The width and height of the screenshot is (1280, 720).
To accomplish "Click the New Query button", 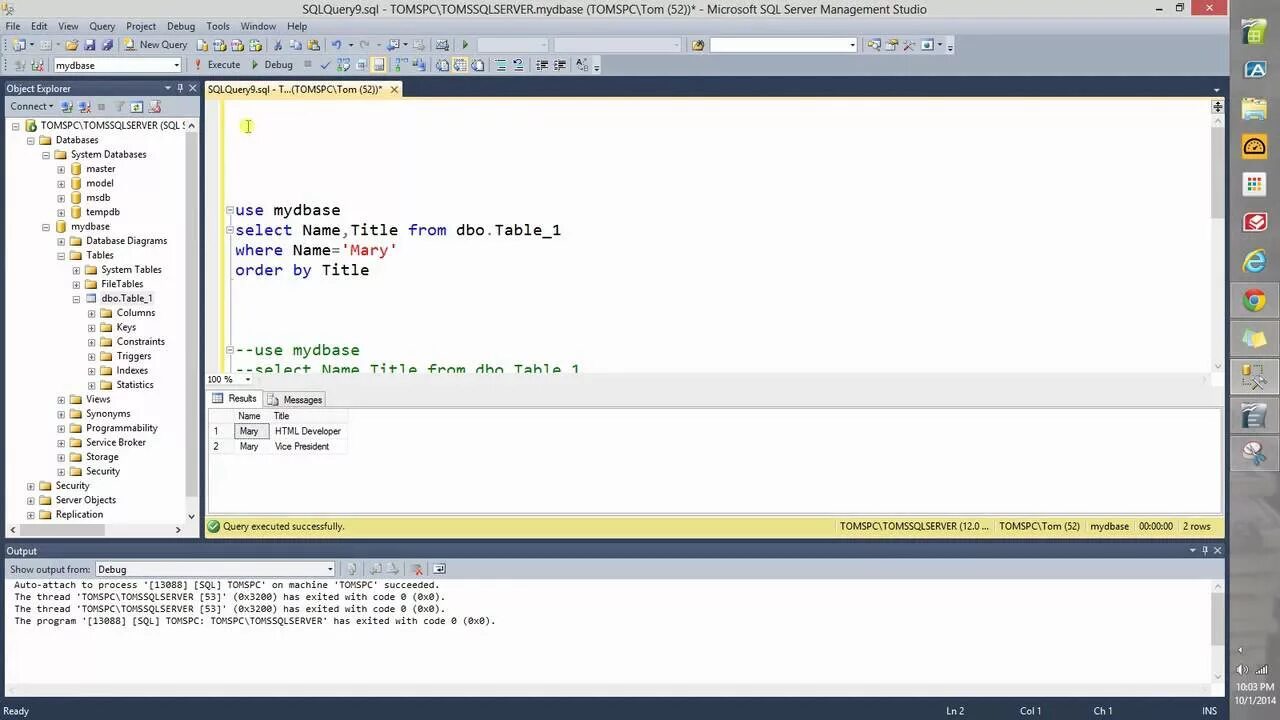I will [x=155, y=45].
